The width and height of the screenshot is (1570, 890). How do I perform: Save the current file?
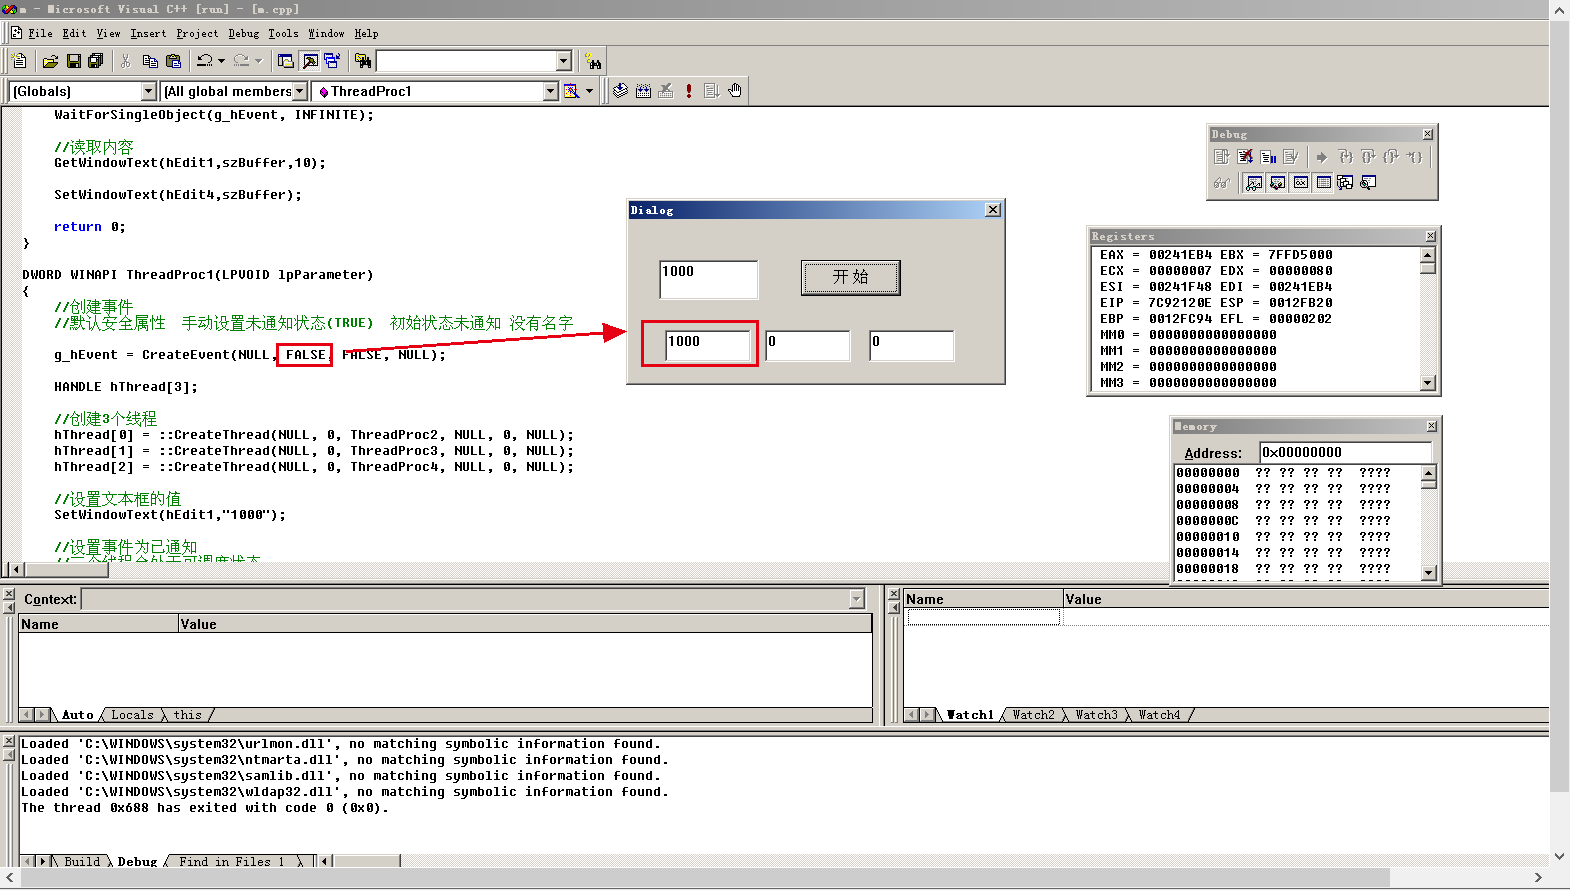(73, 61)
